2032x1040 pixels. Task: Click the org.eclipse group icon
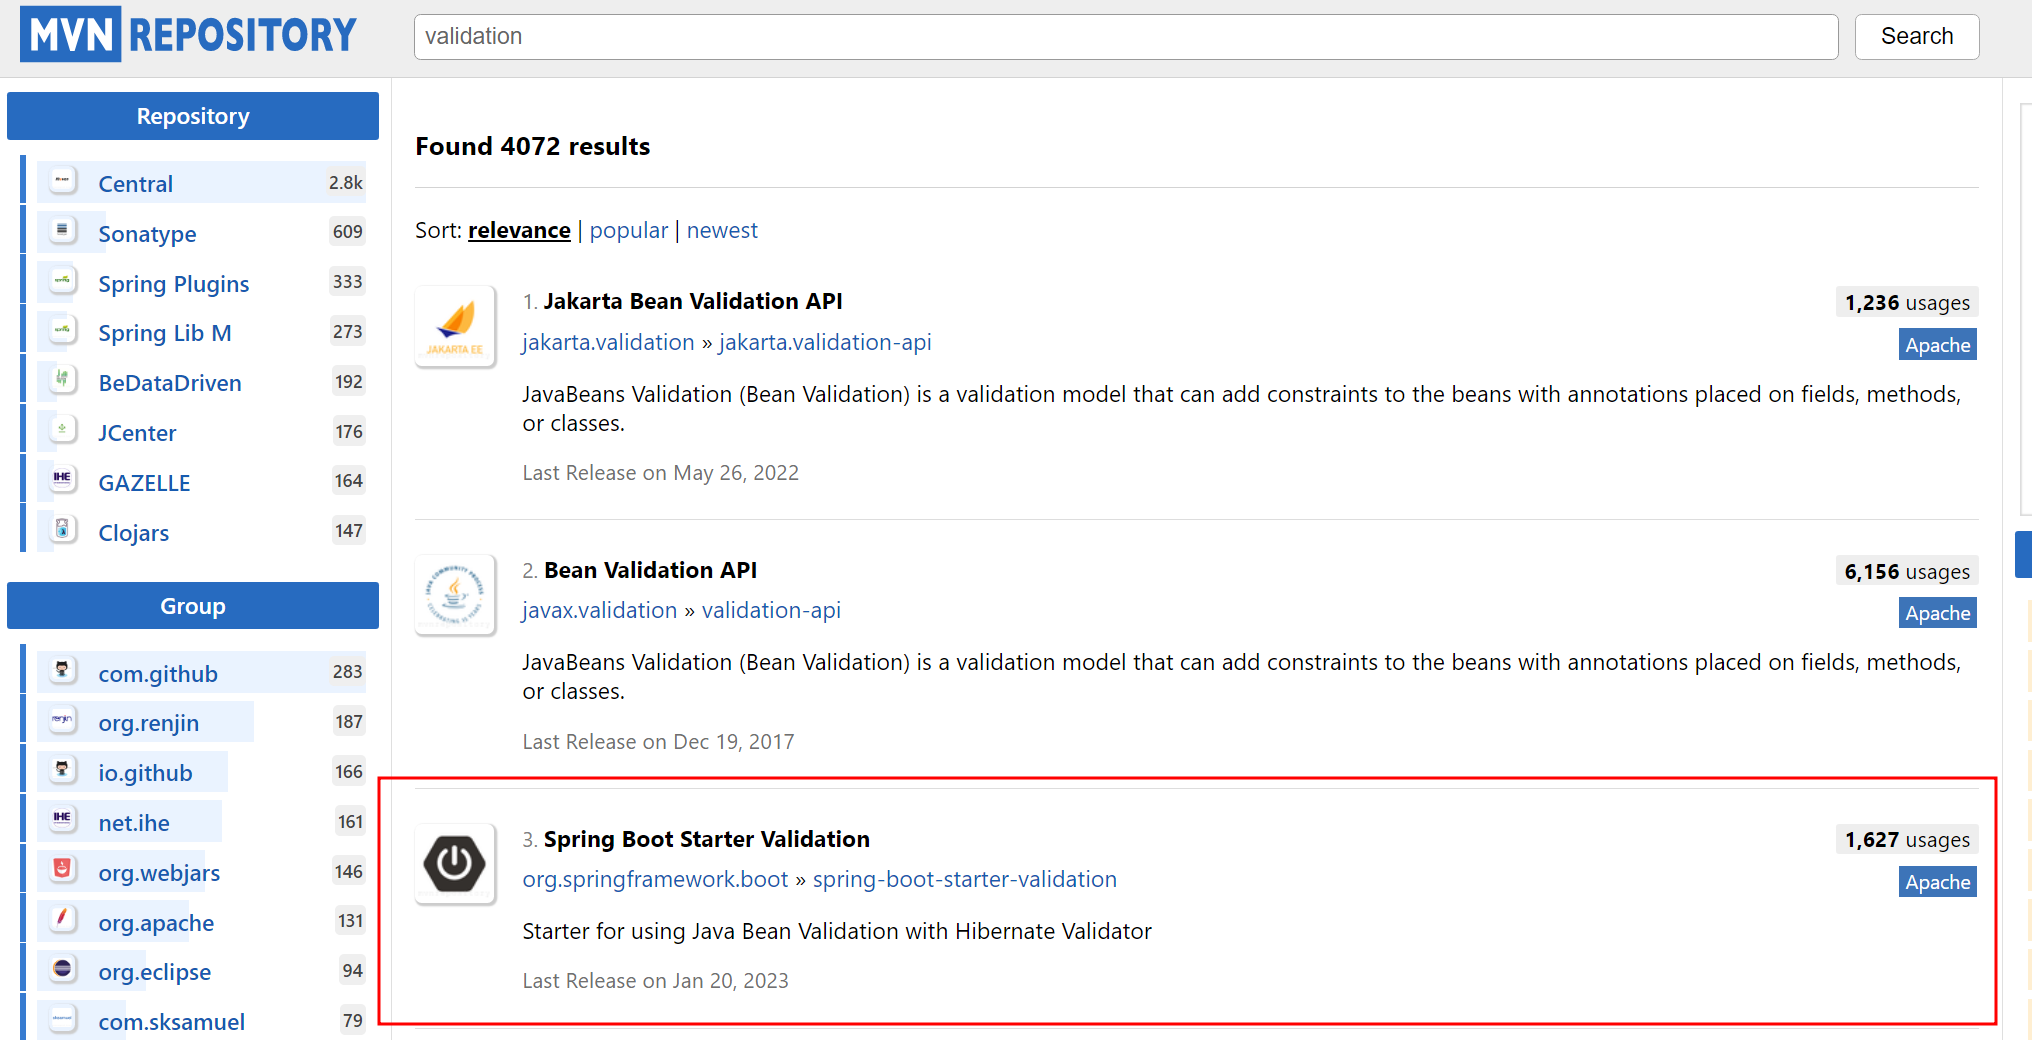pyautogui.click(x=63, y=969)
